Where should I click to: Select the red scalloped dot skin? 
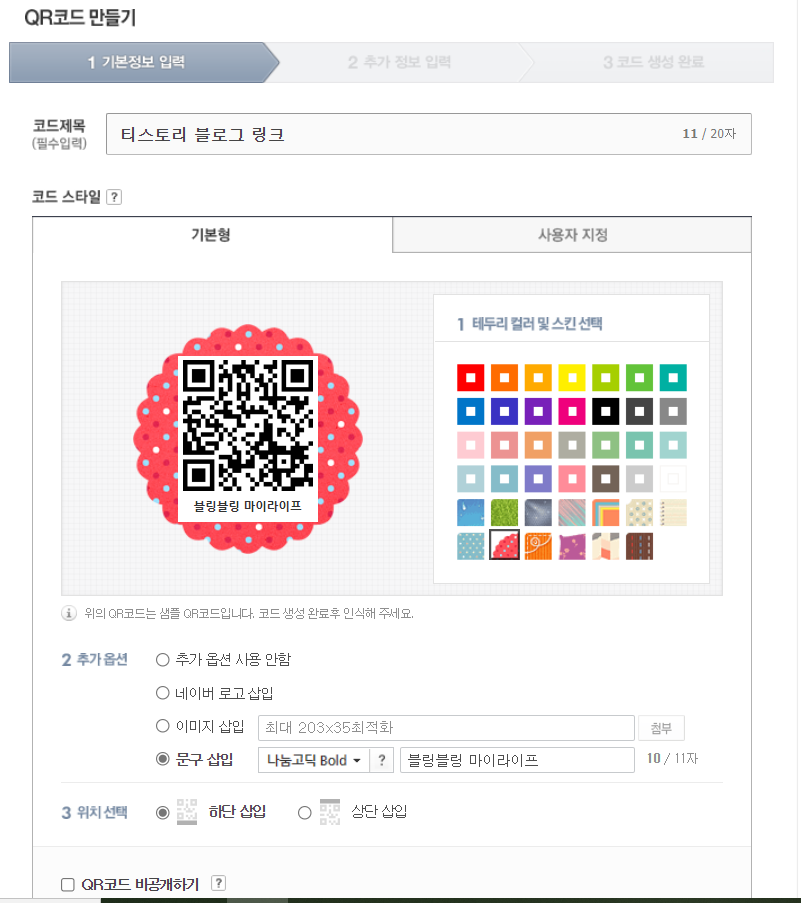pos(504,545)
